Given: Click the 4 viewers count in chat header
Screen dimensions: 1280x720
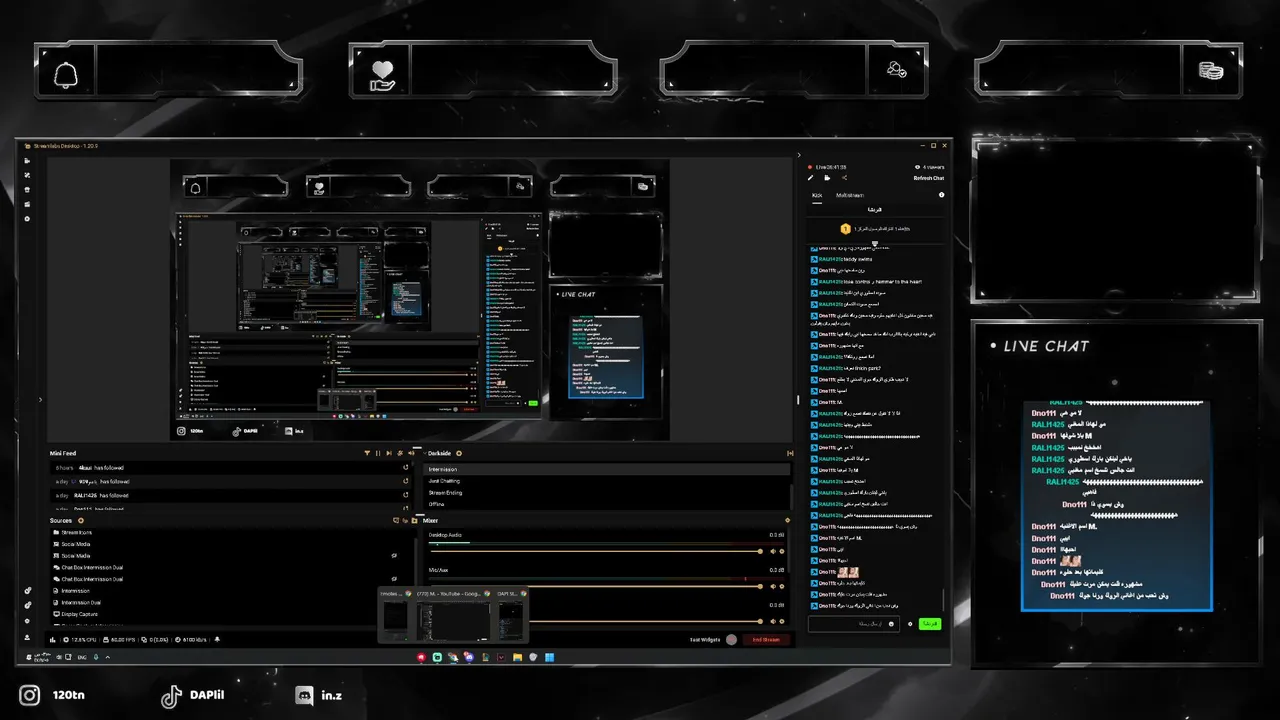Looking at the screenshot, I should [929, 167].
